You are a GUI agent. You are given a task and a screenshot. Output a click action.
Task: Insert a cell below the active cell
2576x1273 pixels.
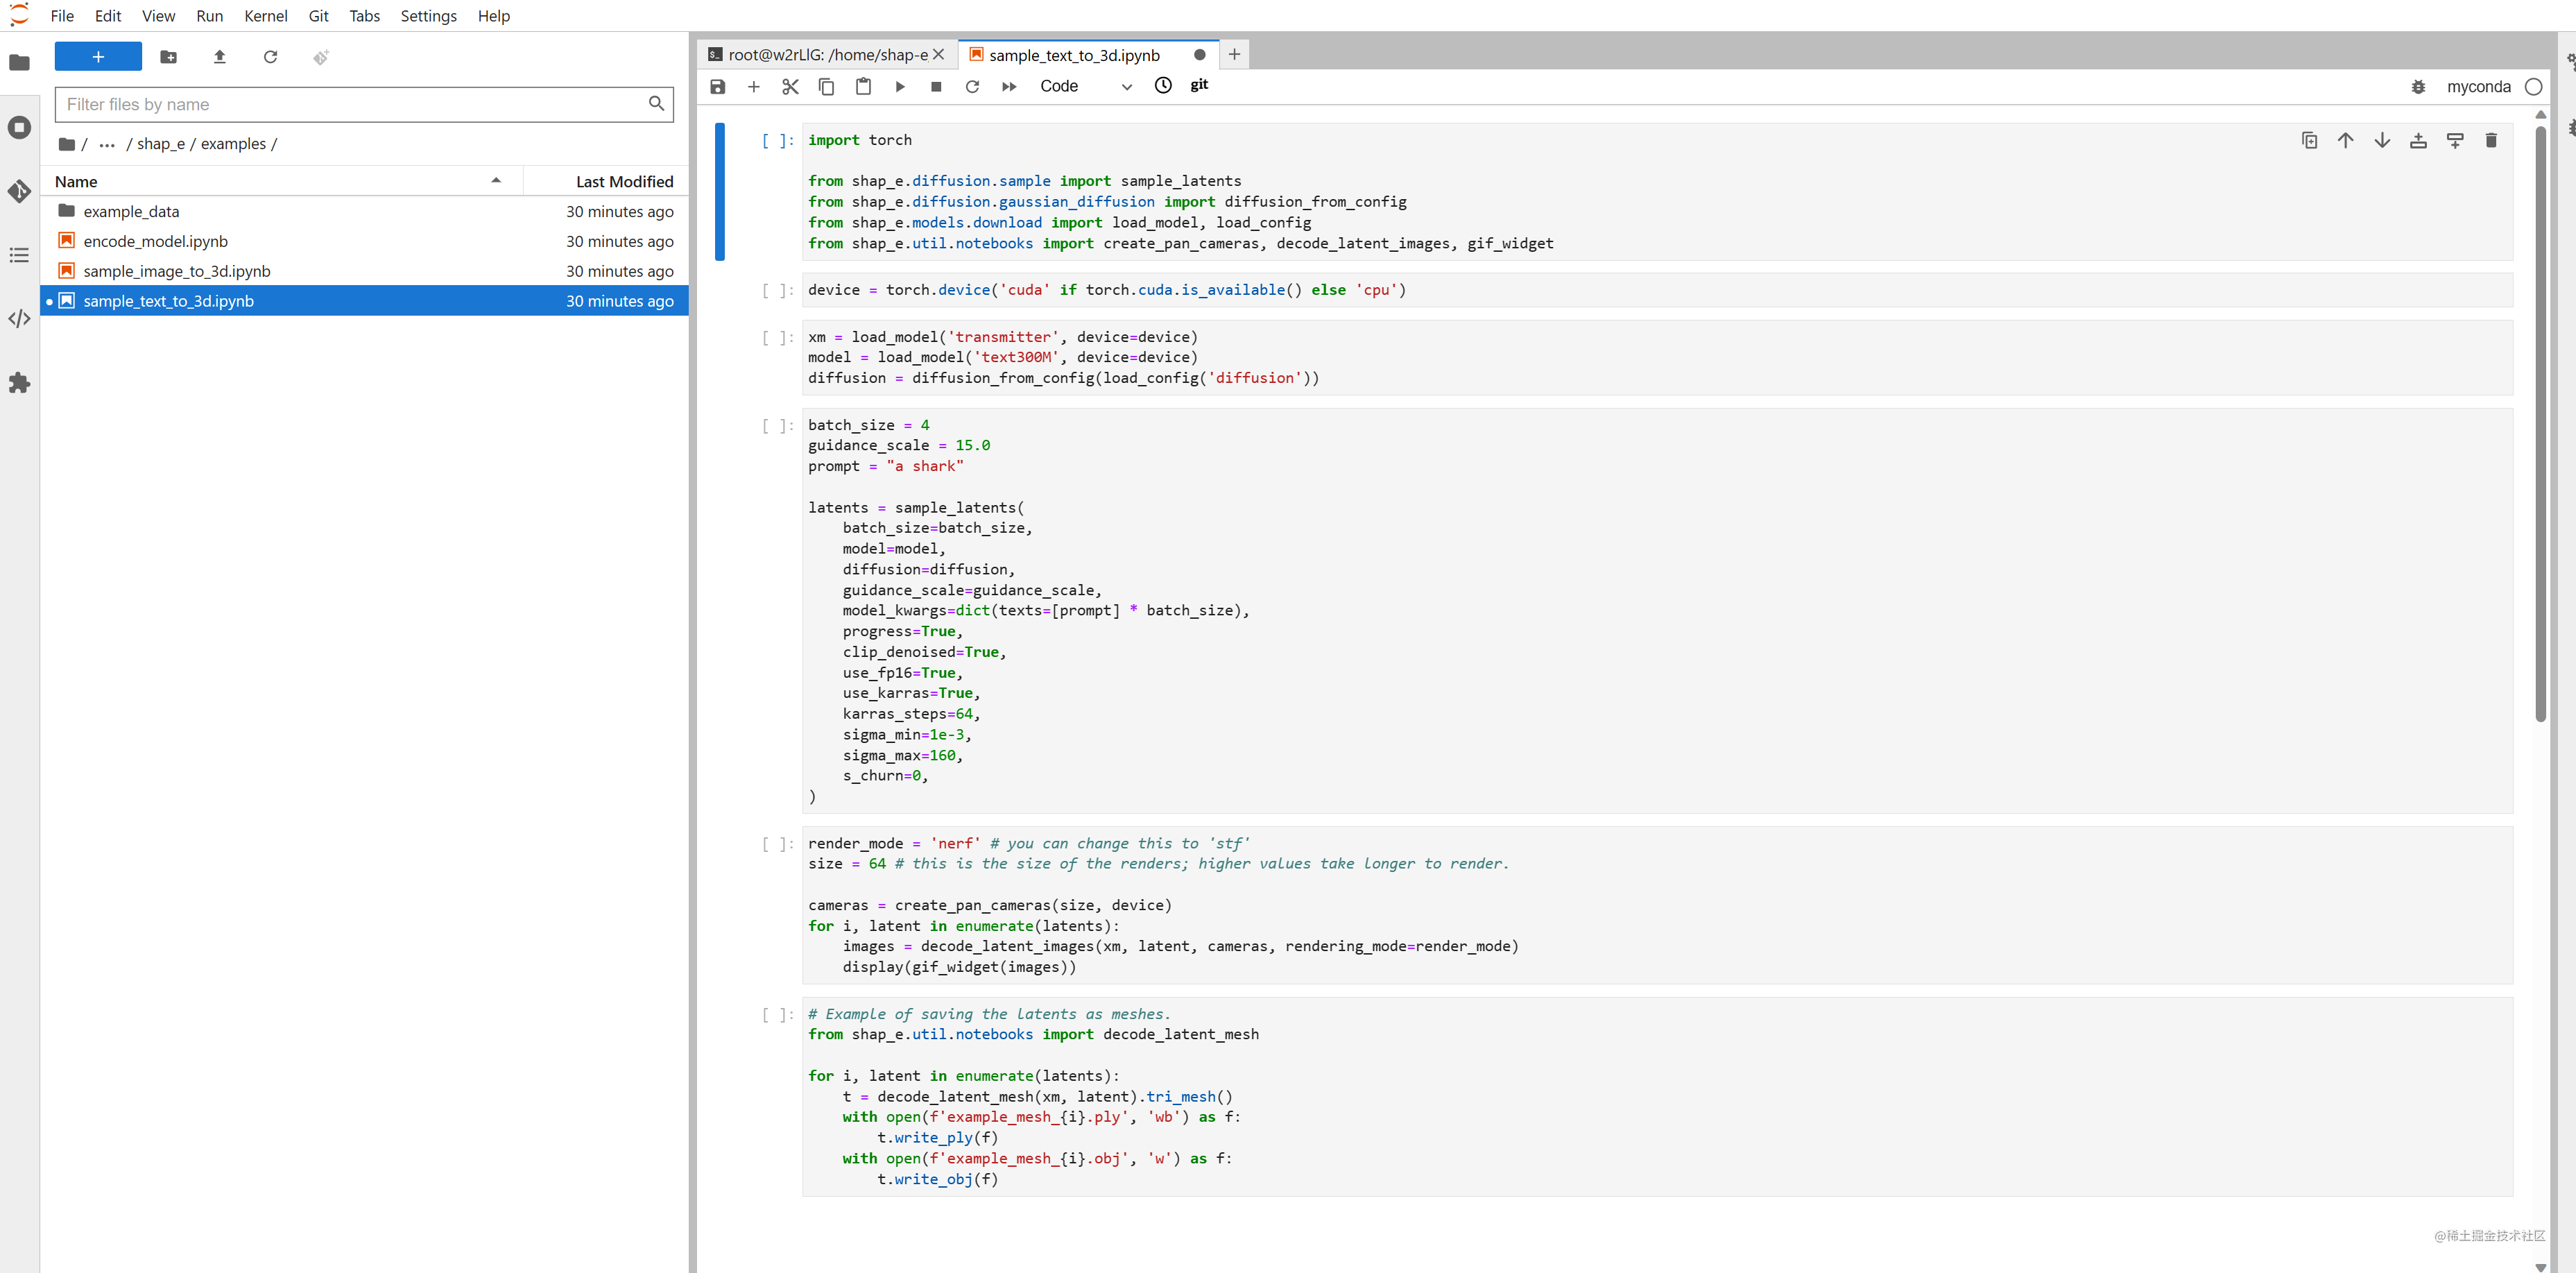(2454, 141)
